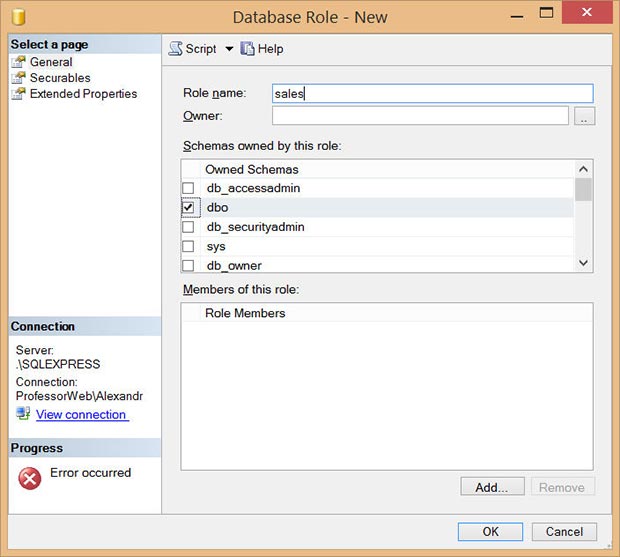This screenshot has width=620, height=557.
Task: Close the Database Role dialog
Action: (587, 13)
